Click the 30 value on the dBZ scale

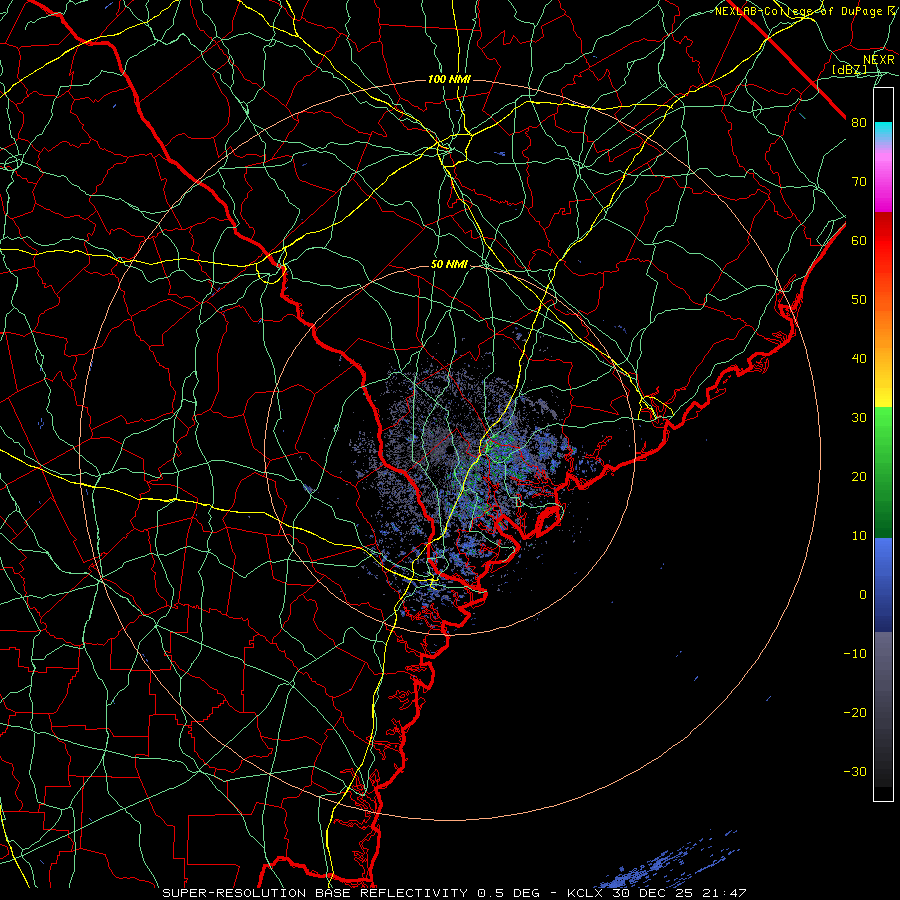click(859, 418)
